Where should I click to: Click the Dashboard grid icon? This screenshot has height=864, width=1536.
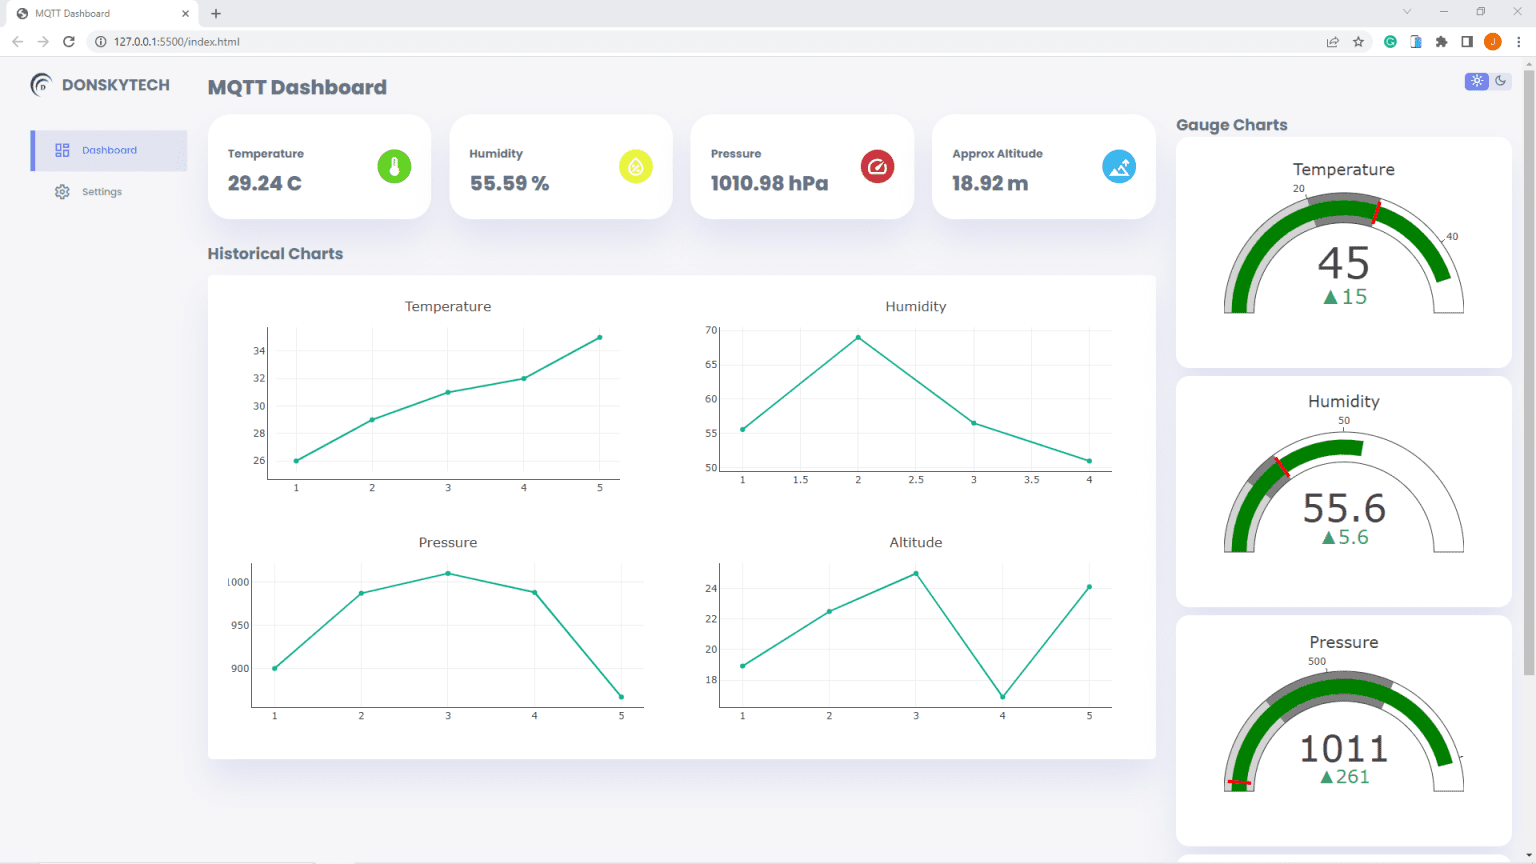point(61,149)
